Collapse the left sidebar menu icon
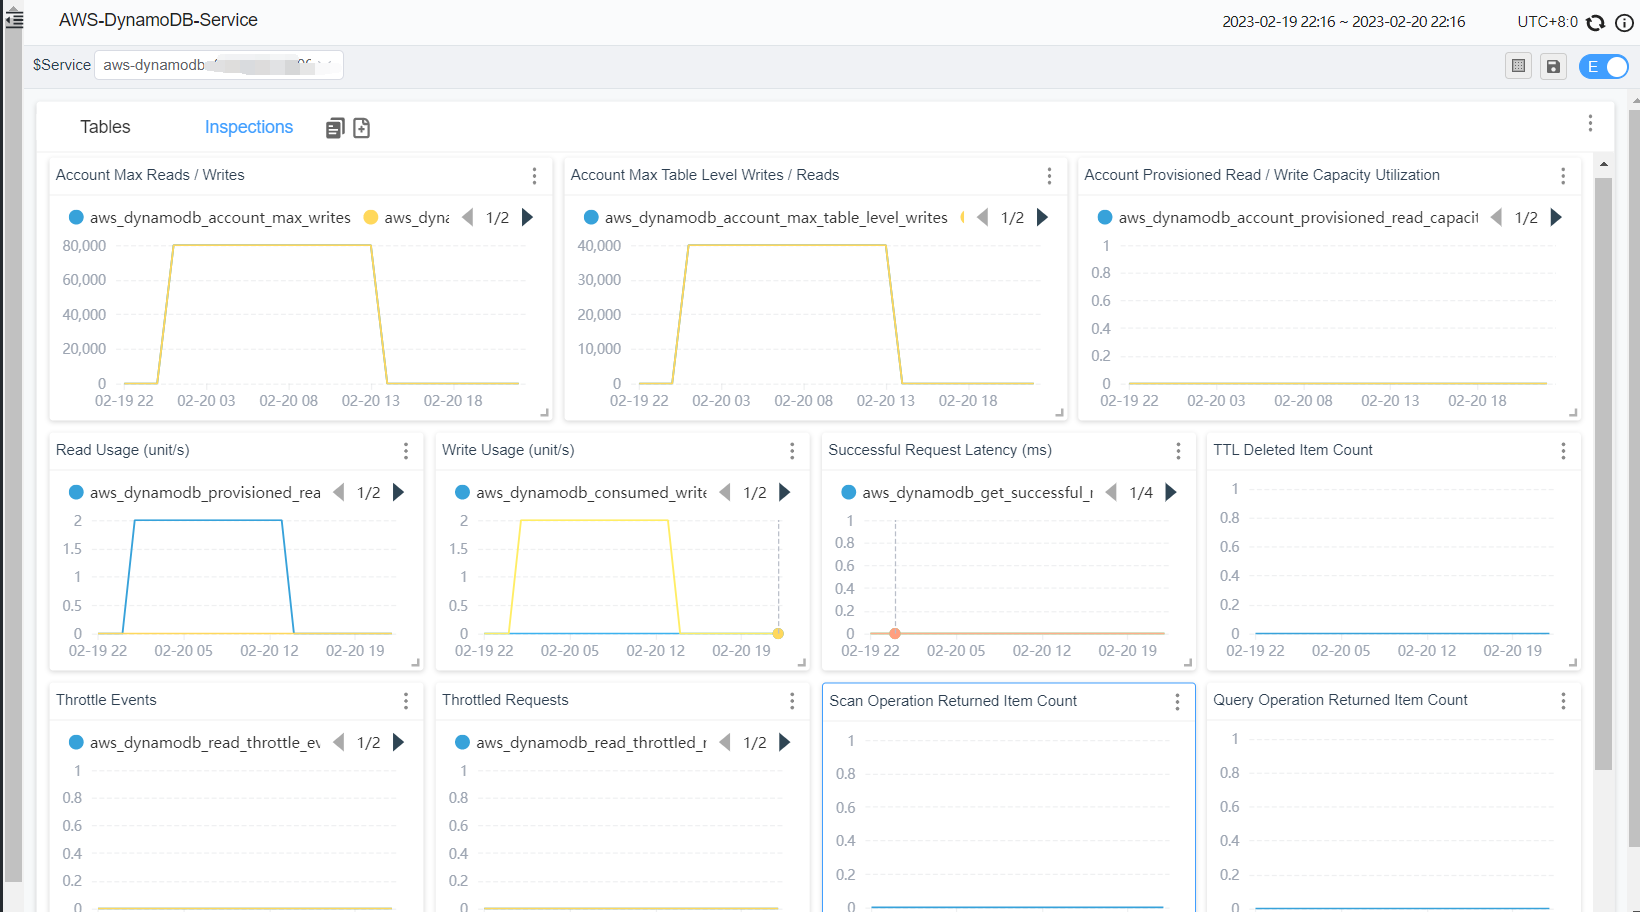This screenshot has height=912, width=1640. (14, 19)
